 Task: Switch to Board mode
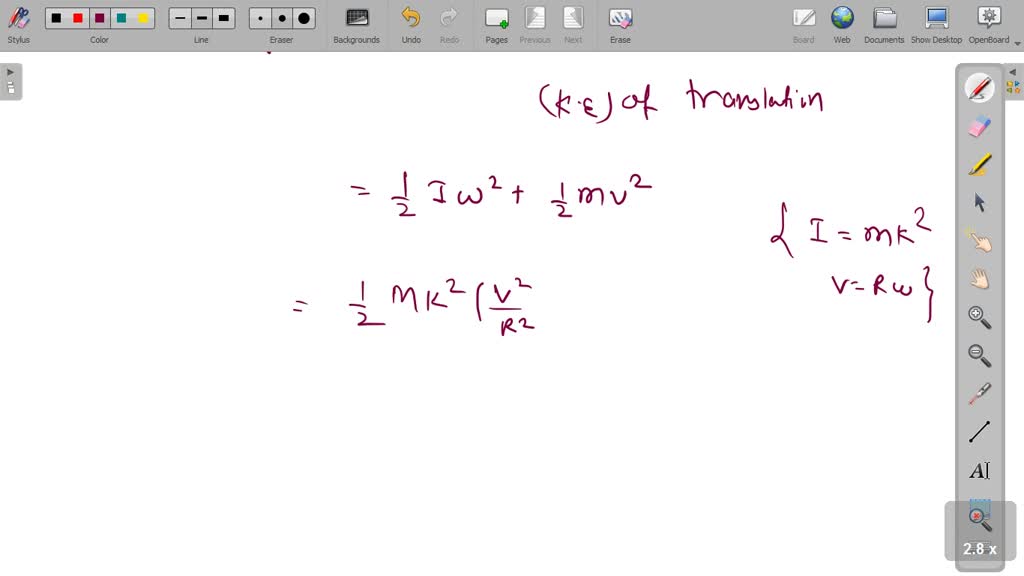pos(803,25)
